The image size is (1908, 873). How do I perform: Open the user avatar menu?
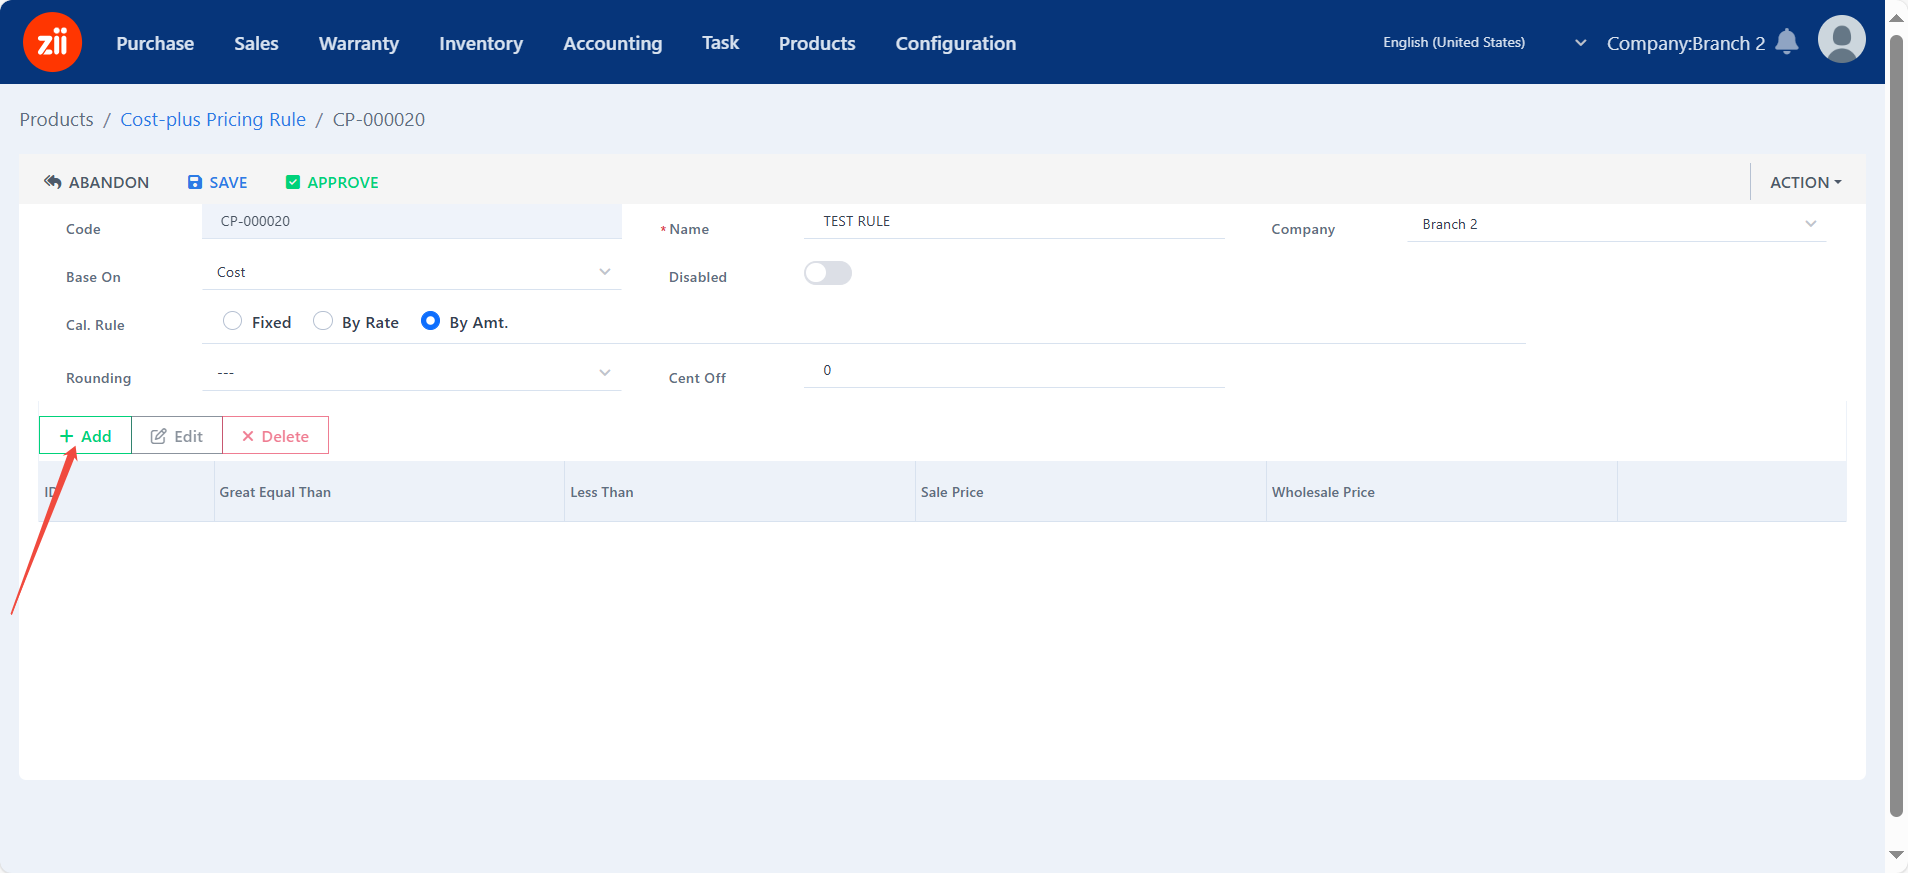[x=1841, y=40]
